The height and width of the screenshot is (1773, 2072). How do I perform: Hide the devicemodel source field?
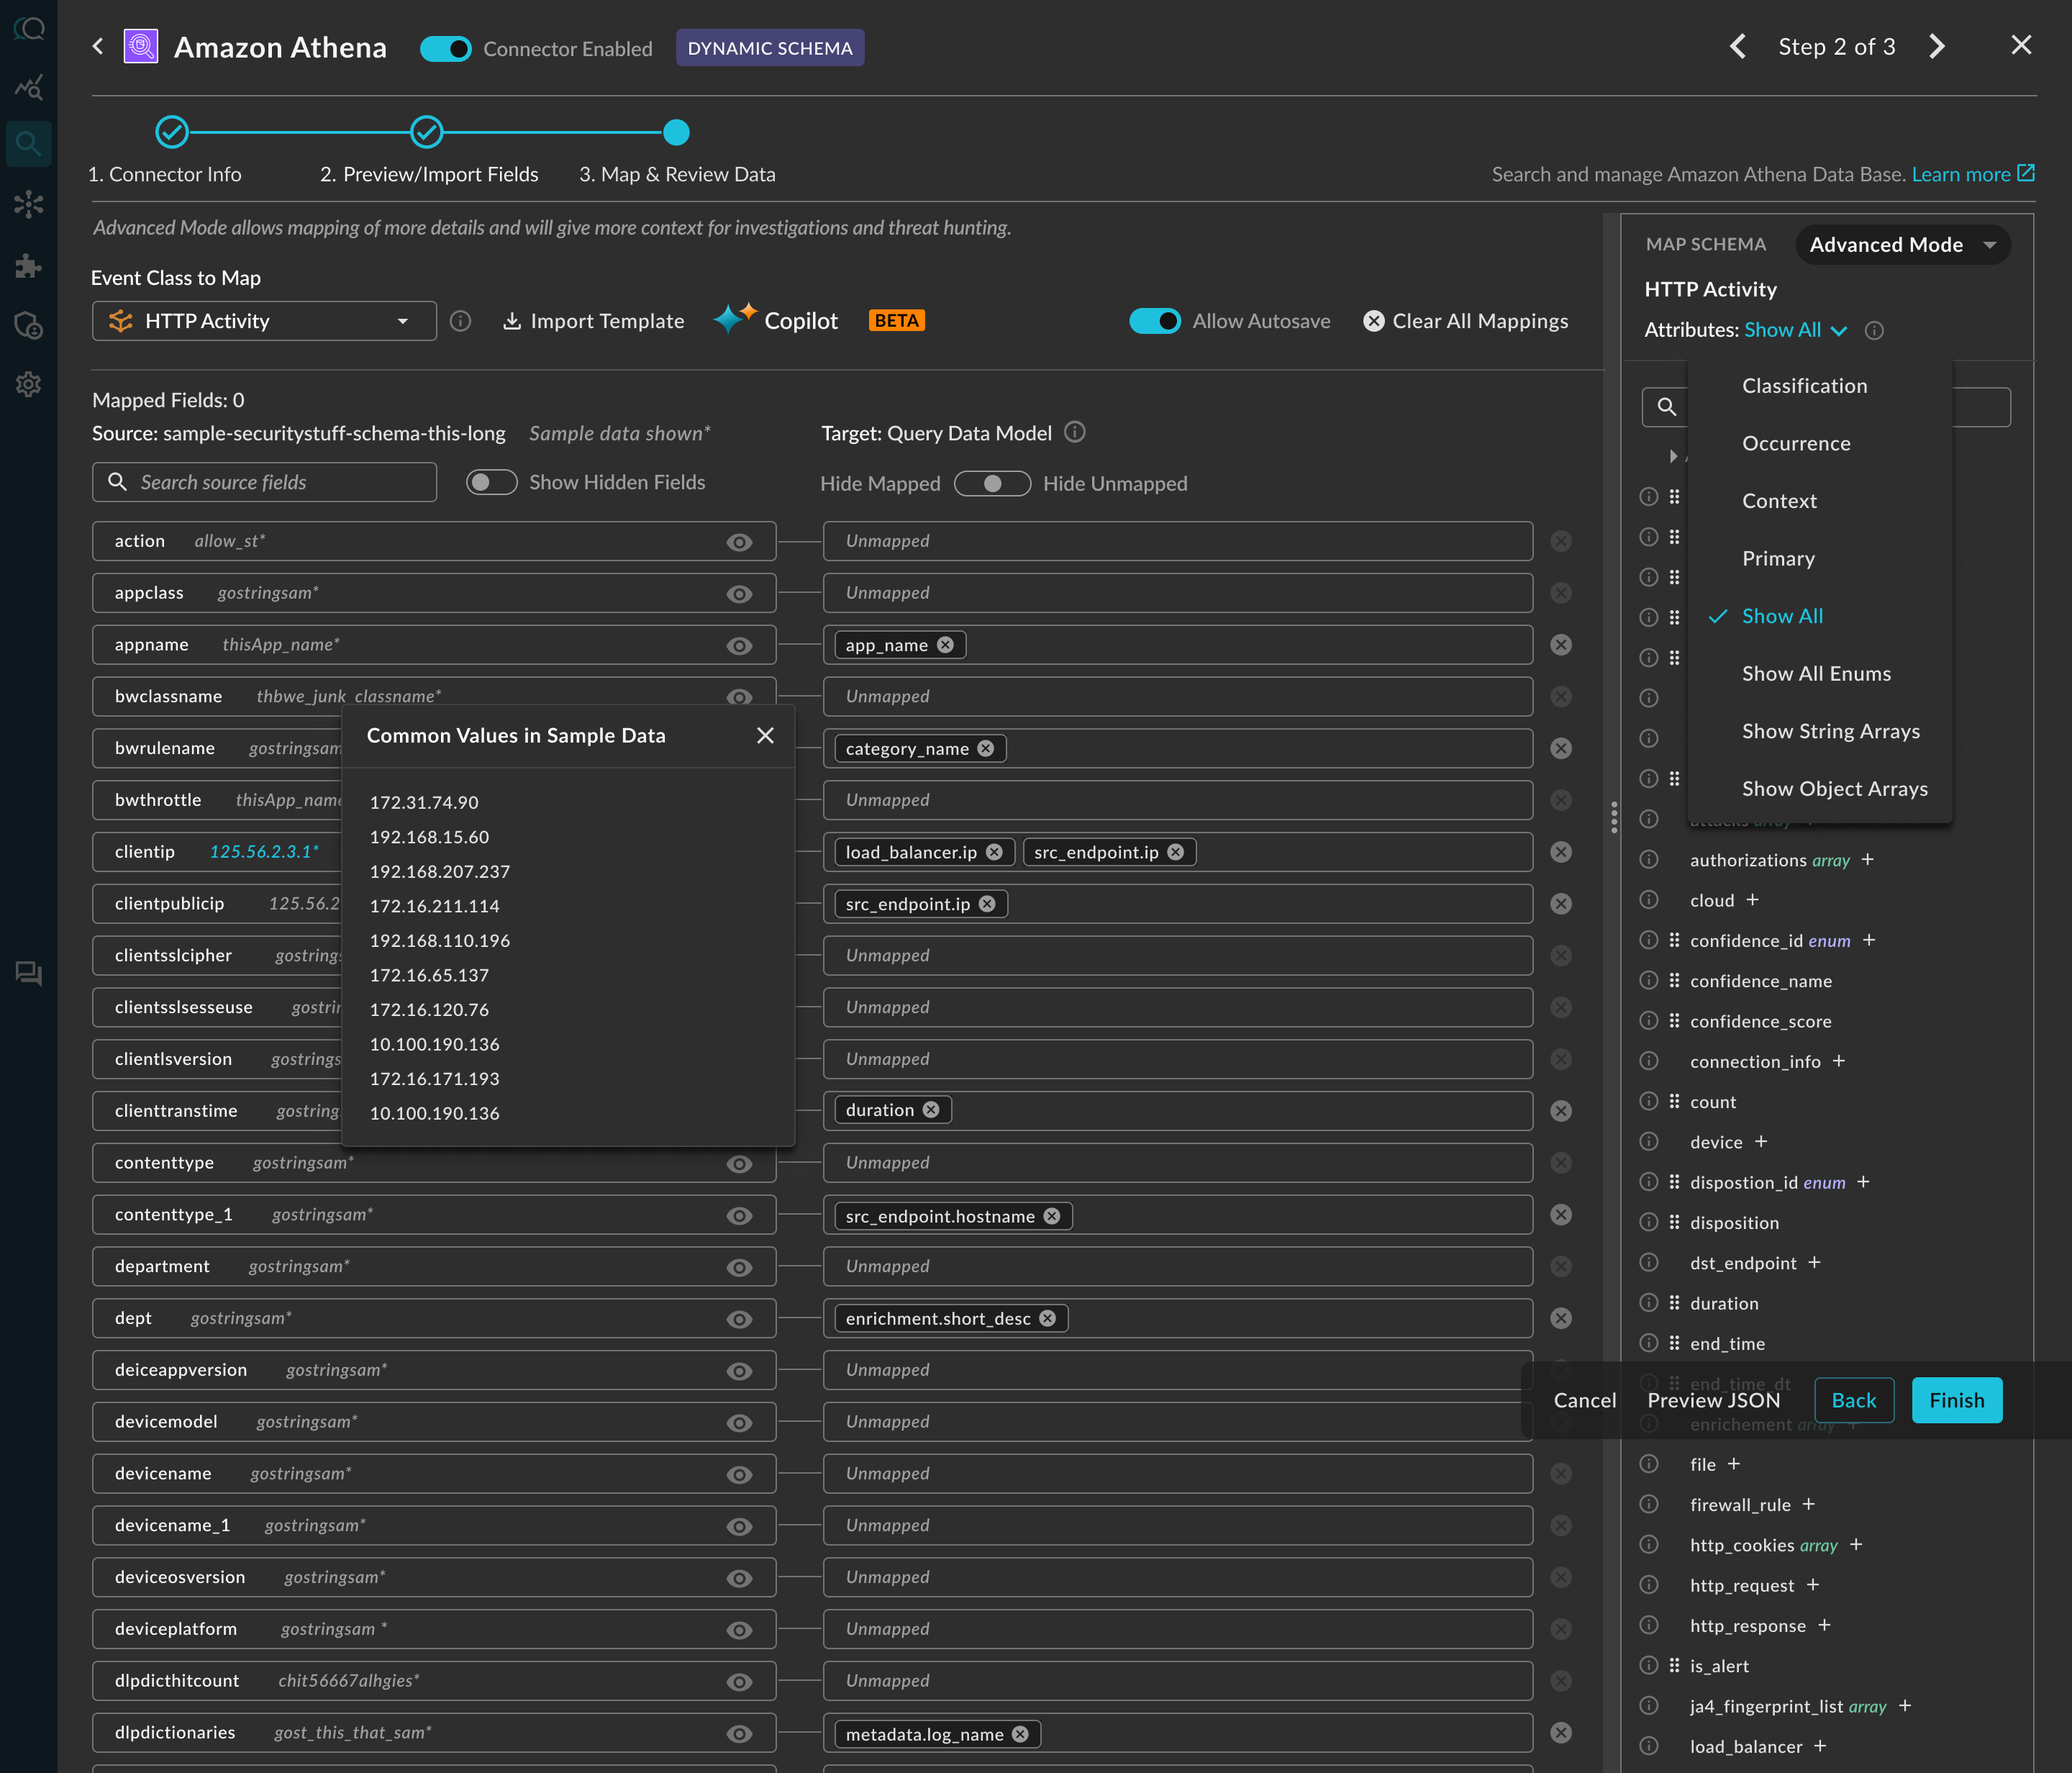click(x=739, y=1423)
